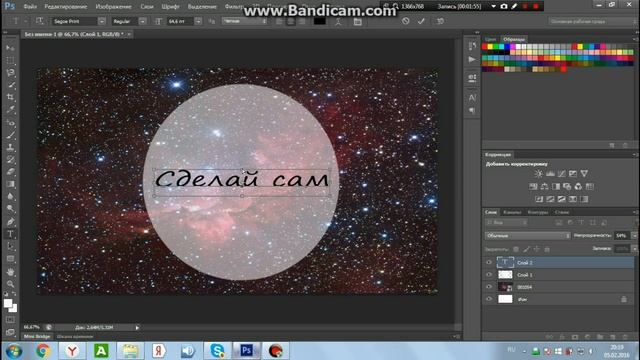The width and height of the screenshot is (640, 360).
Task: Choose the foreground color swatch
Action: [x=8, y=303]
